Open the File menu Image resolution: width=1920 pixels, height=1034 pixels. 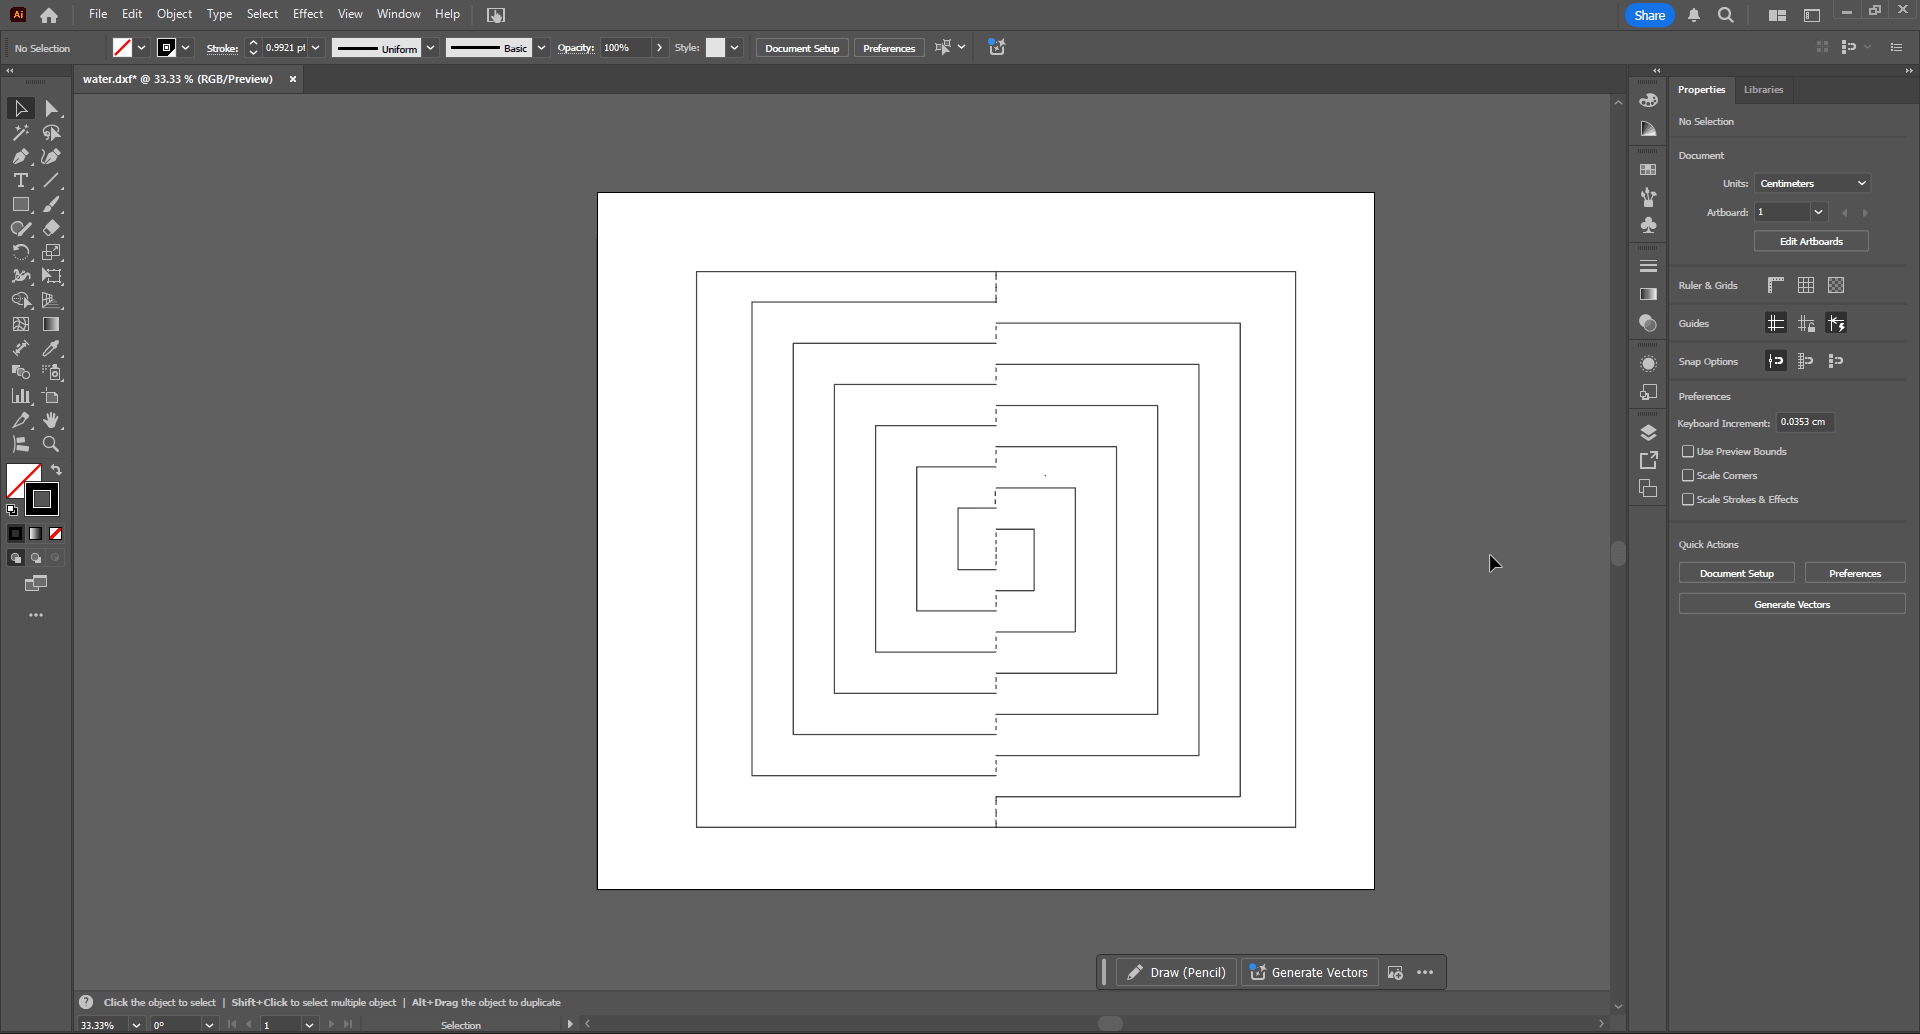click(98, 14)
